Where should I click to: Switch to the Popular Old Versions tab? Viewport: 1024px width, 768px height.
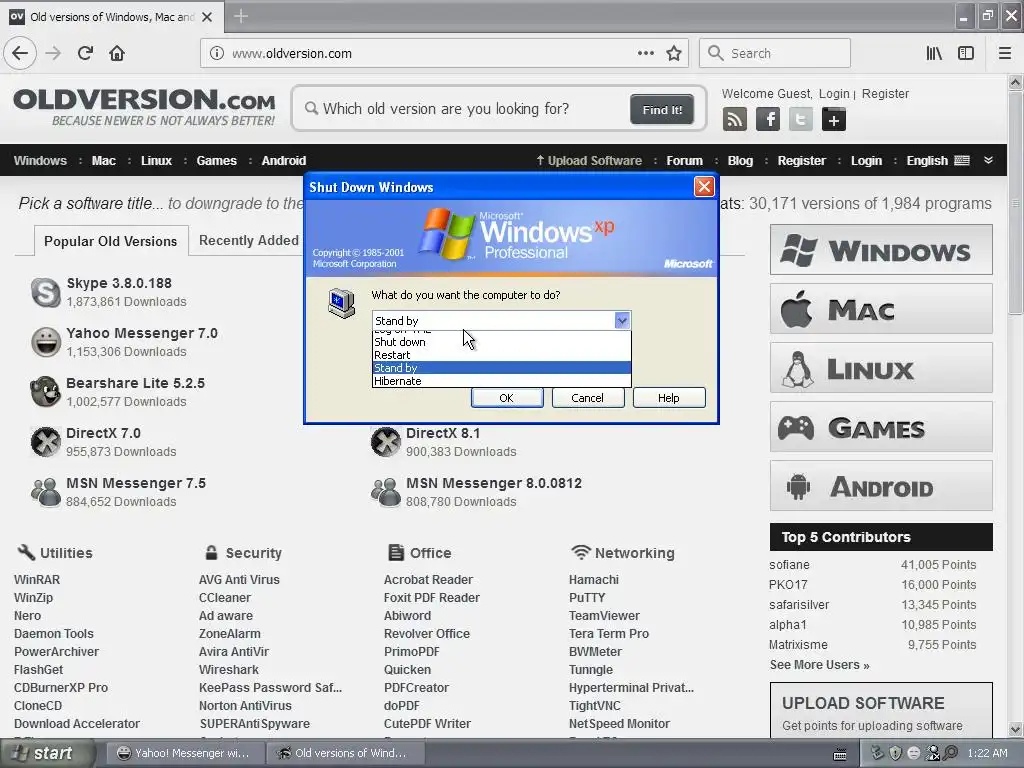110,241
